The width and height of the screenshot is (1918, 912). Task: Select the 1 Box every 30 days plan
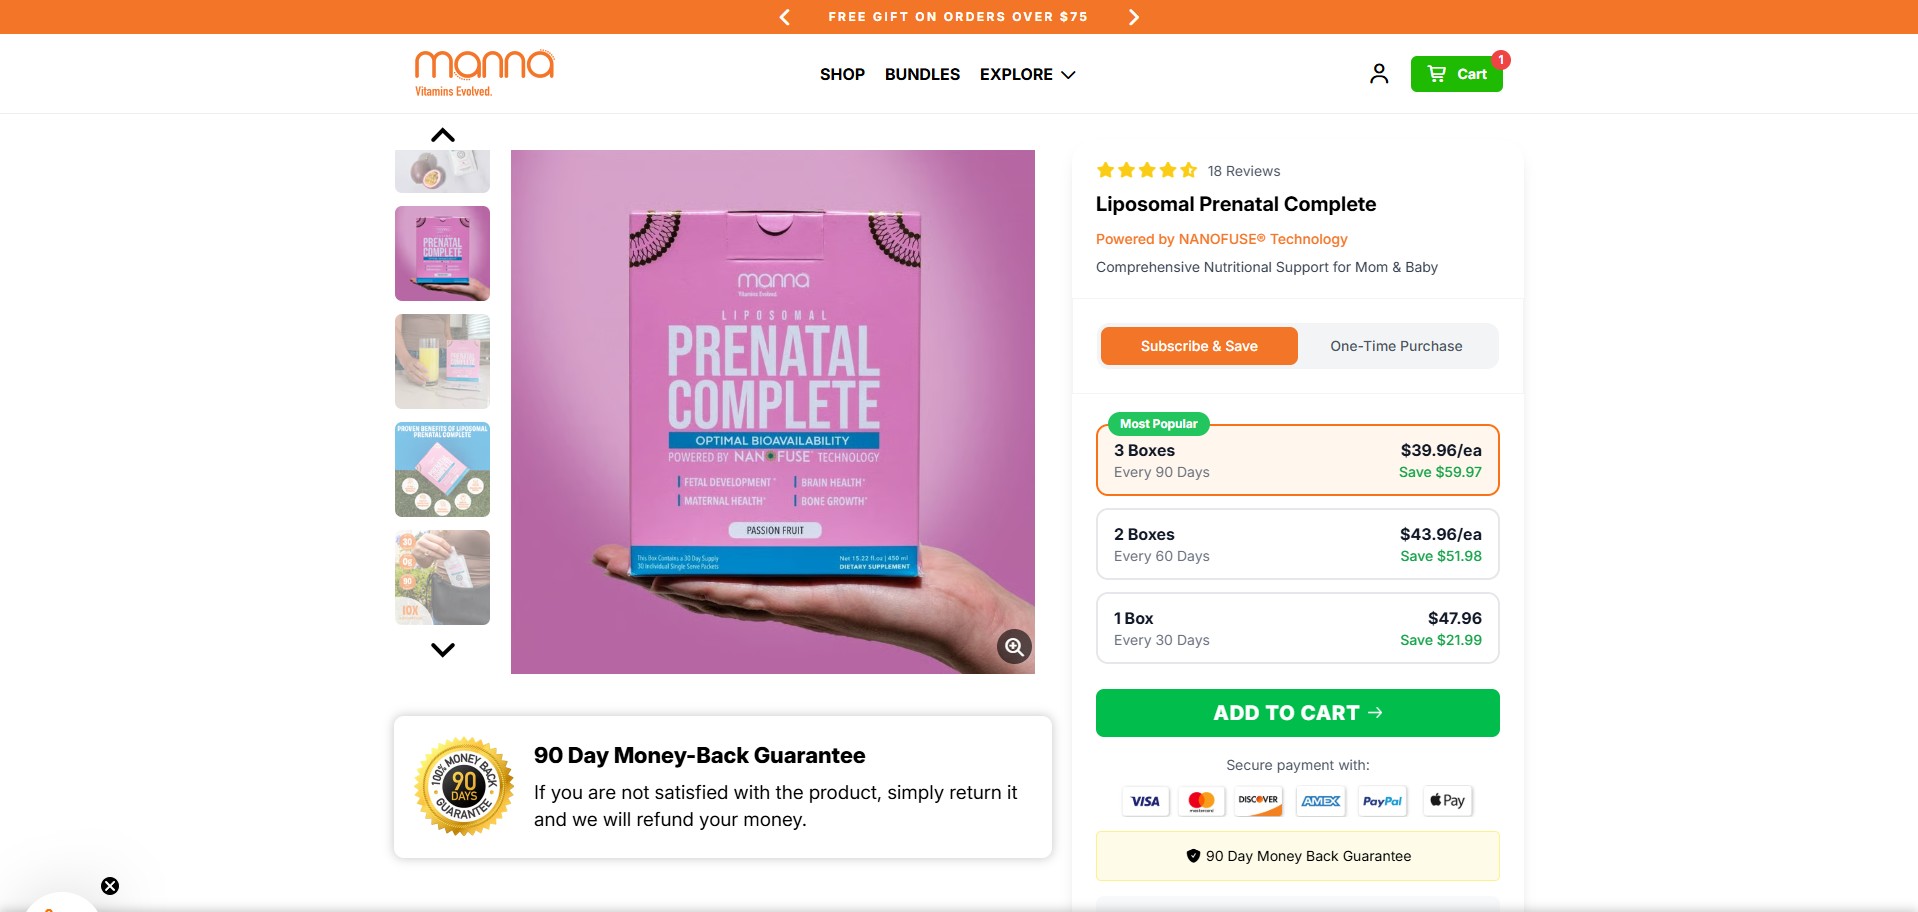pyautogui.click(x=1297, y=629)
